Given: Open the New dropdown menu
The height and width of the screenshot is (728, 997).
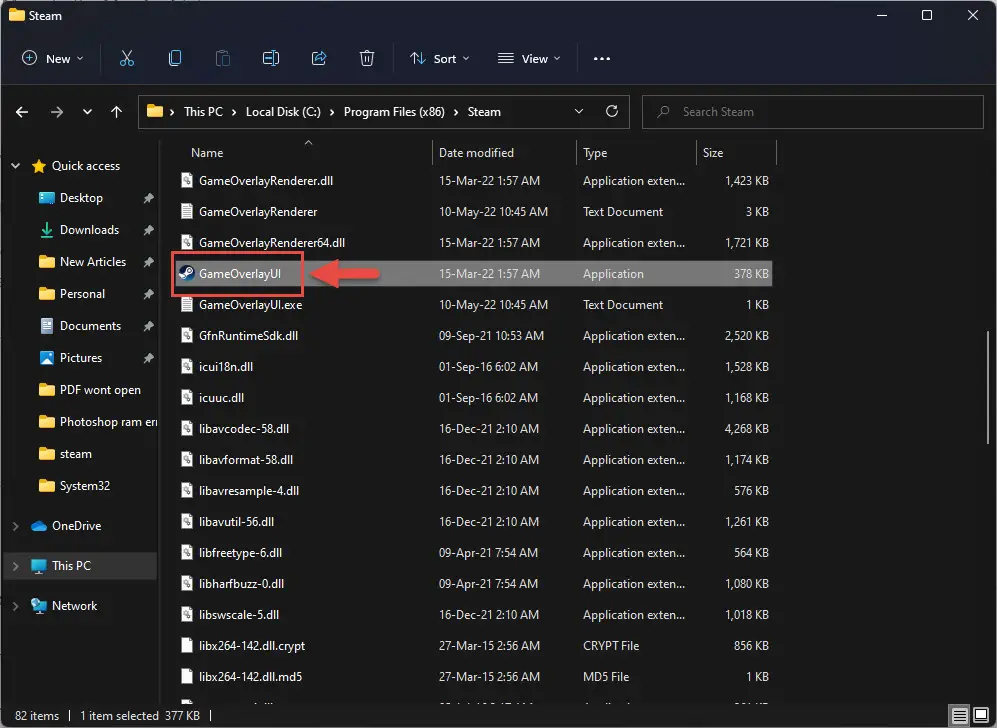Looking at the screenshot, I should [52, 58].
